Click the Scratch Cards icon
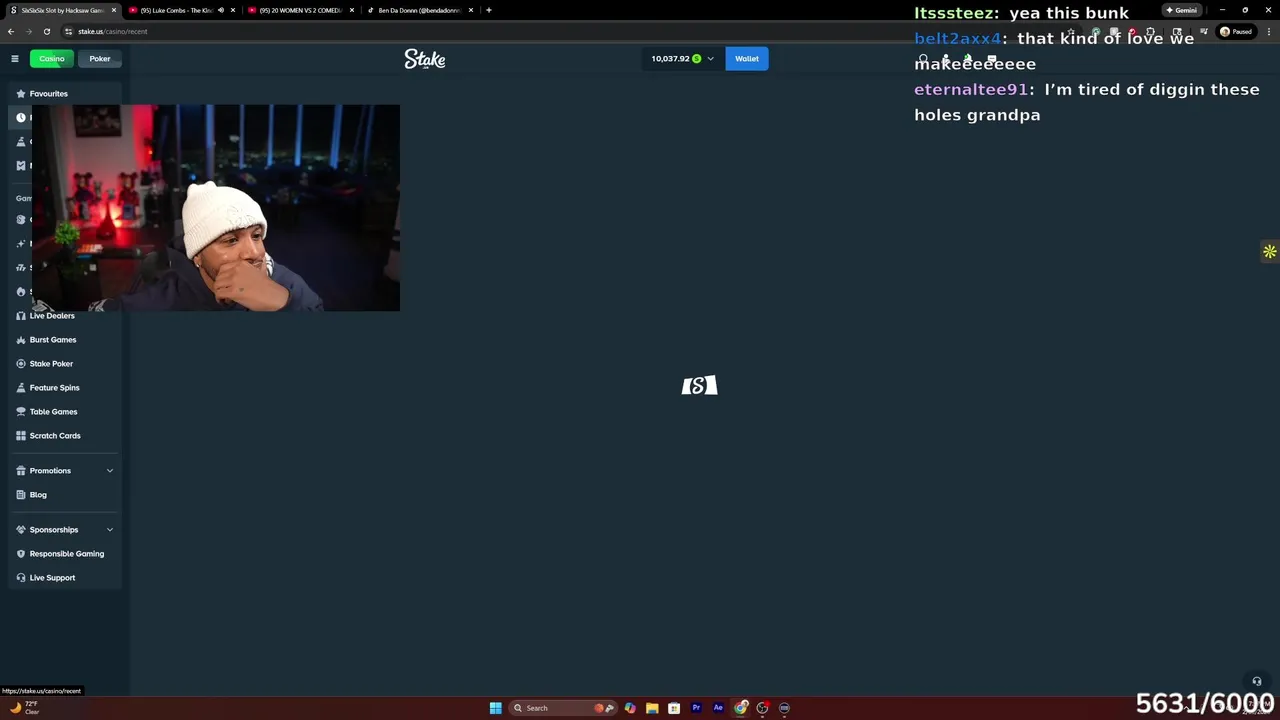 (x=21, y=436)
